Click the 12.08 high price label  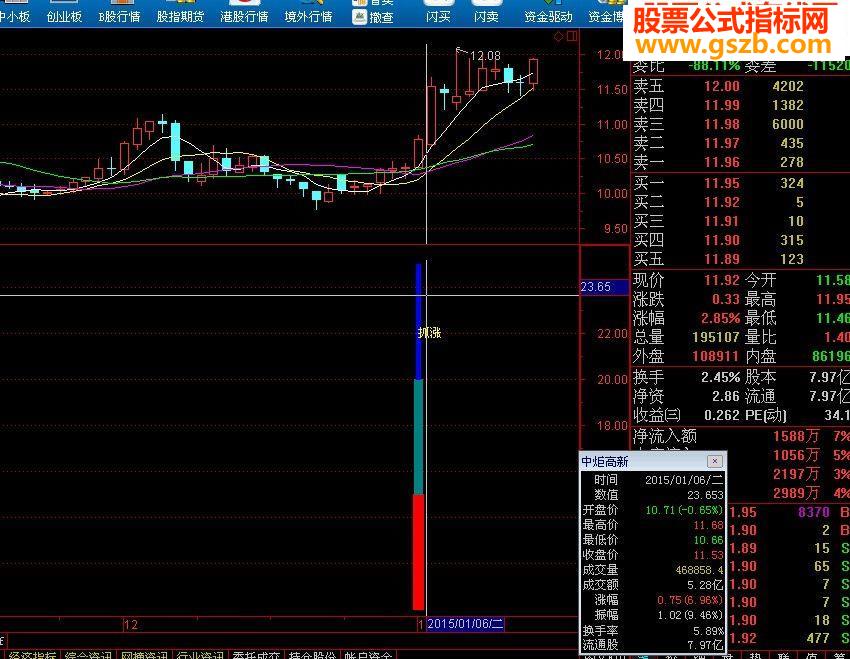coord(485,56)
